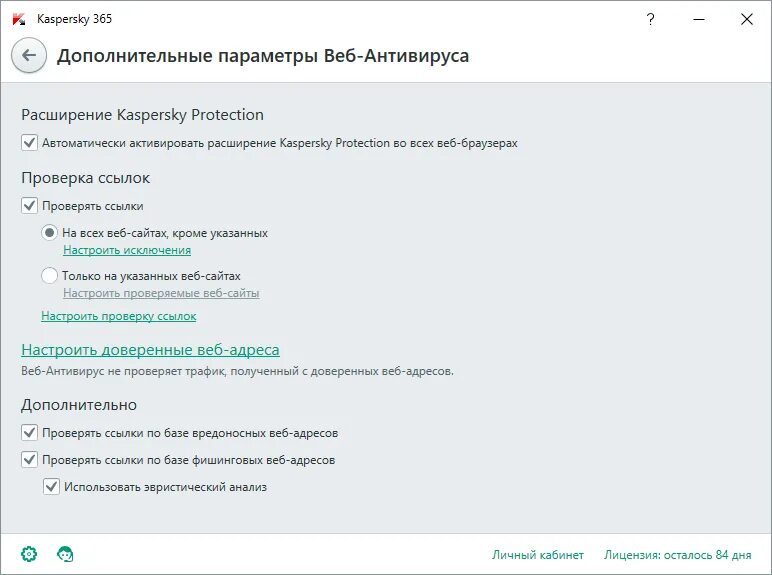Toggle checking links against malicious addresses
772x575 pixels.
tap(30, 433)
